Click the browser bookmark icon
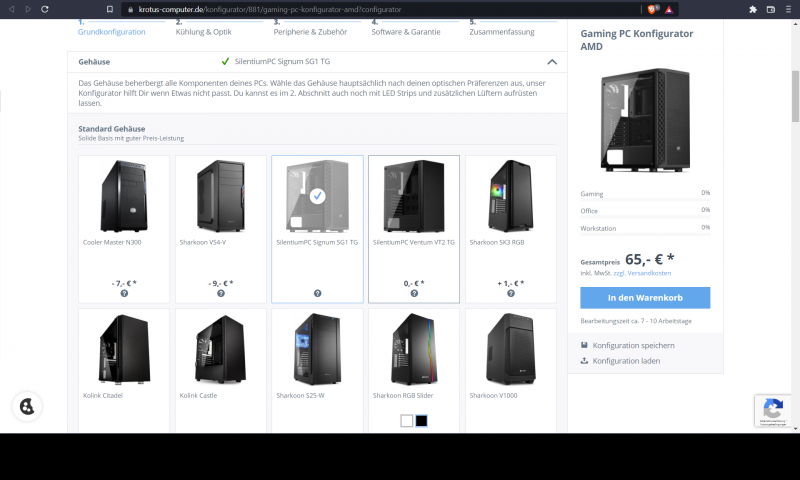 point(110,9)
